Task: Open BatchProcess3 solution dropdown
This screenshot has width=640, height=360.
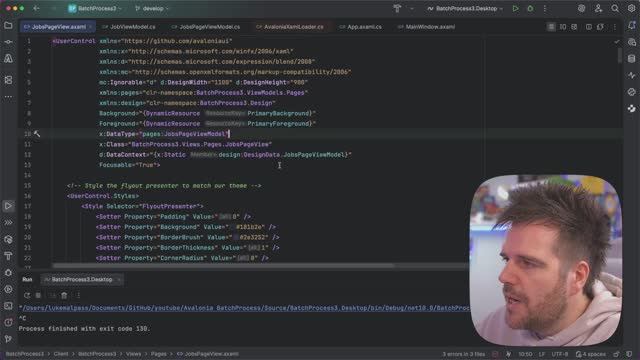Action: point(96,8)
